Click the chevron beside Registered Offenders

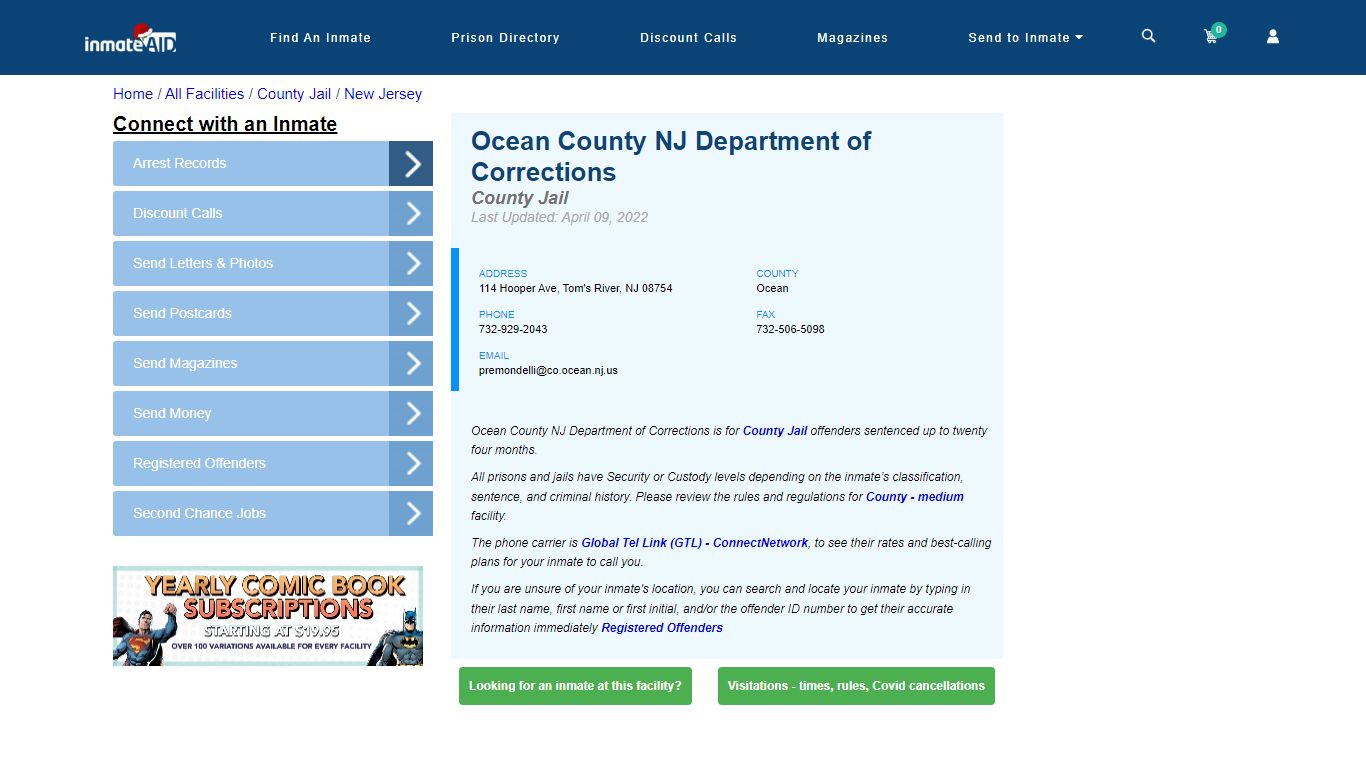point(411,463)
